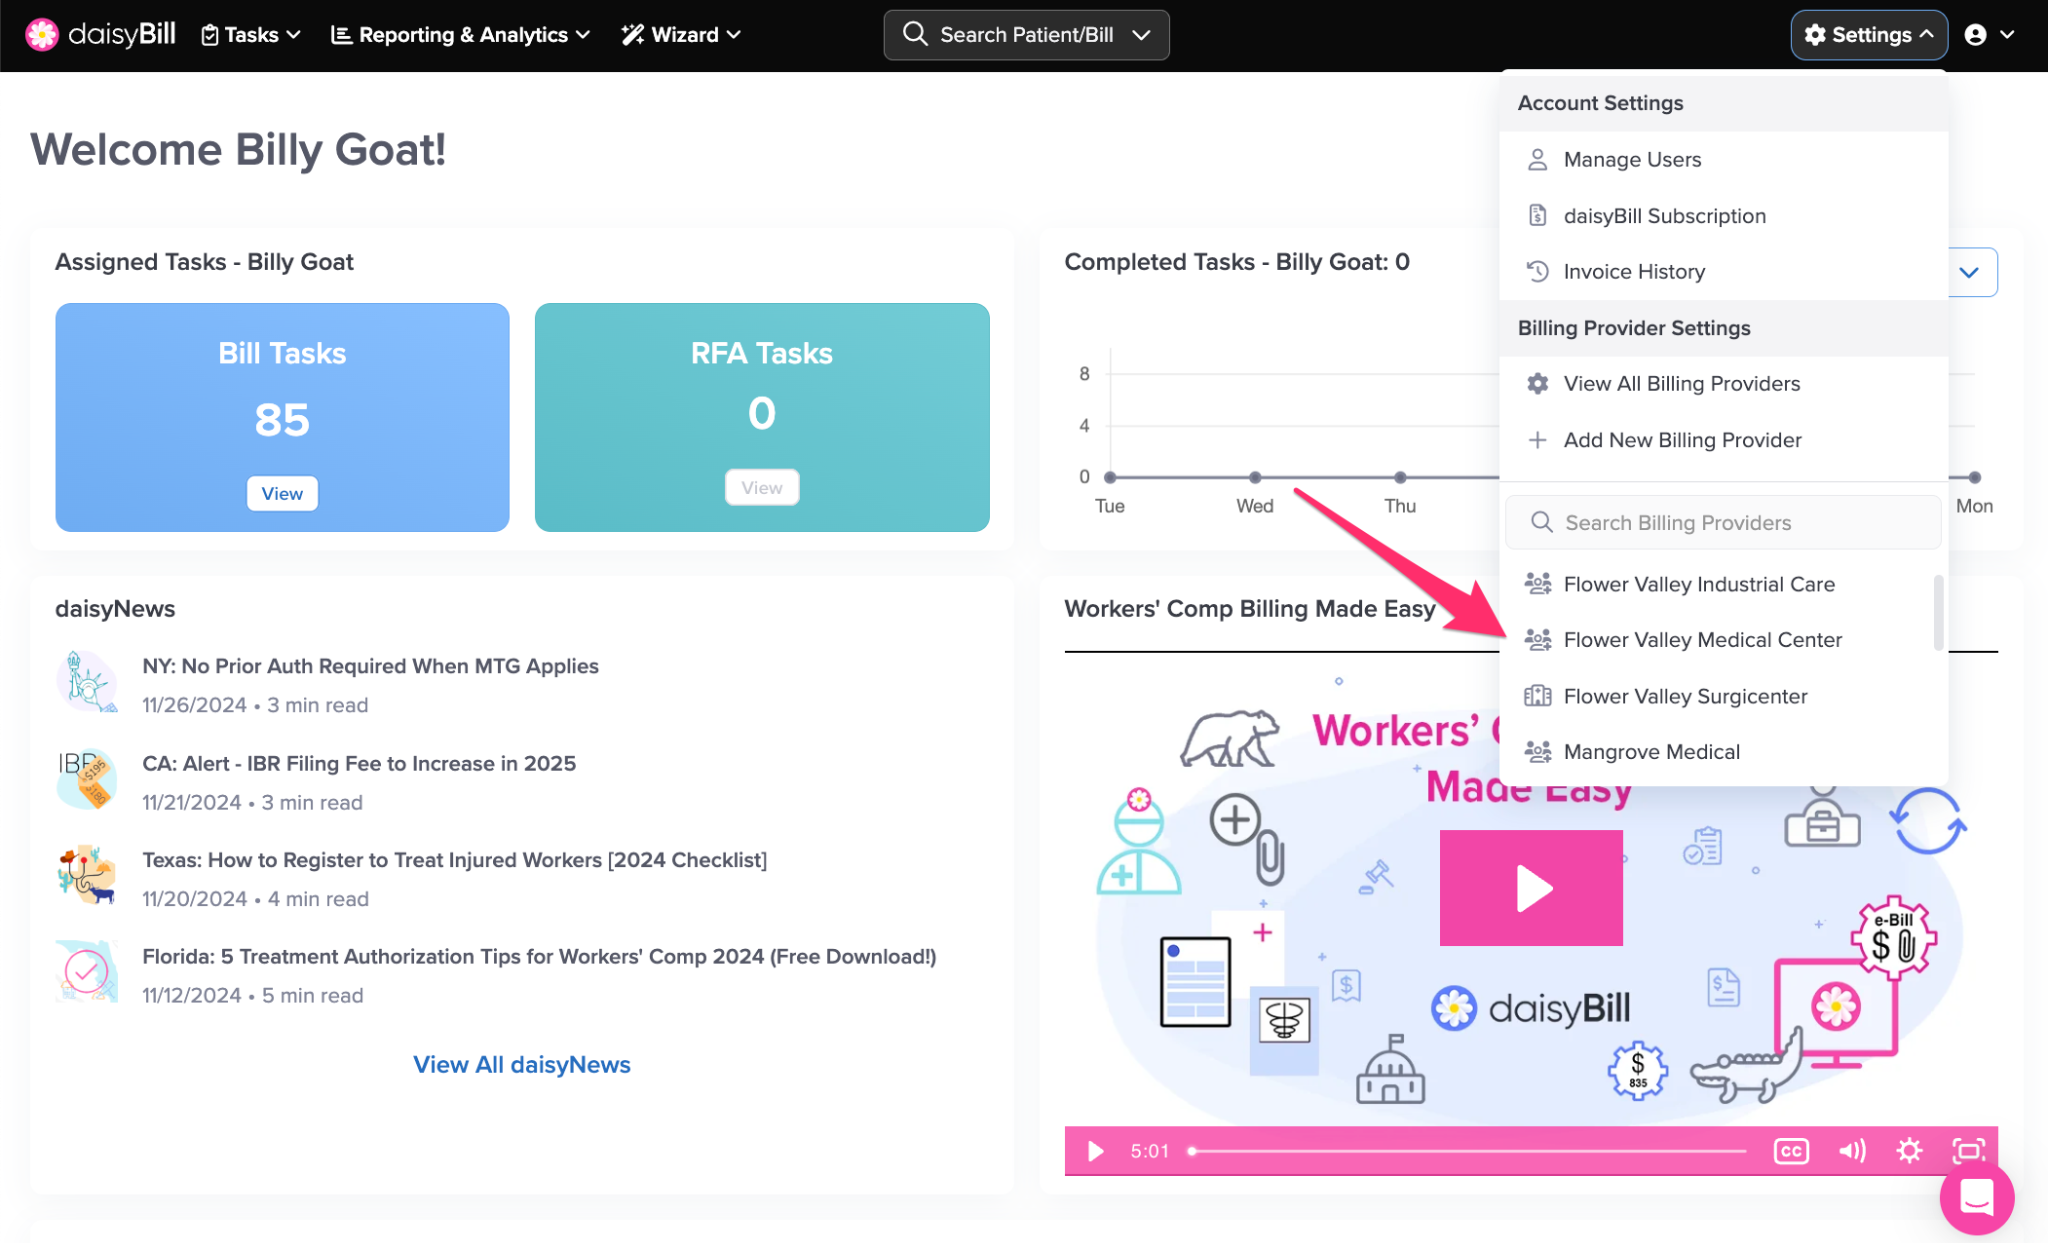Open the Reporting & Analytics dropdown
The height and width of the screenshot is (1243, 2048).
click(460, 35)
